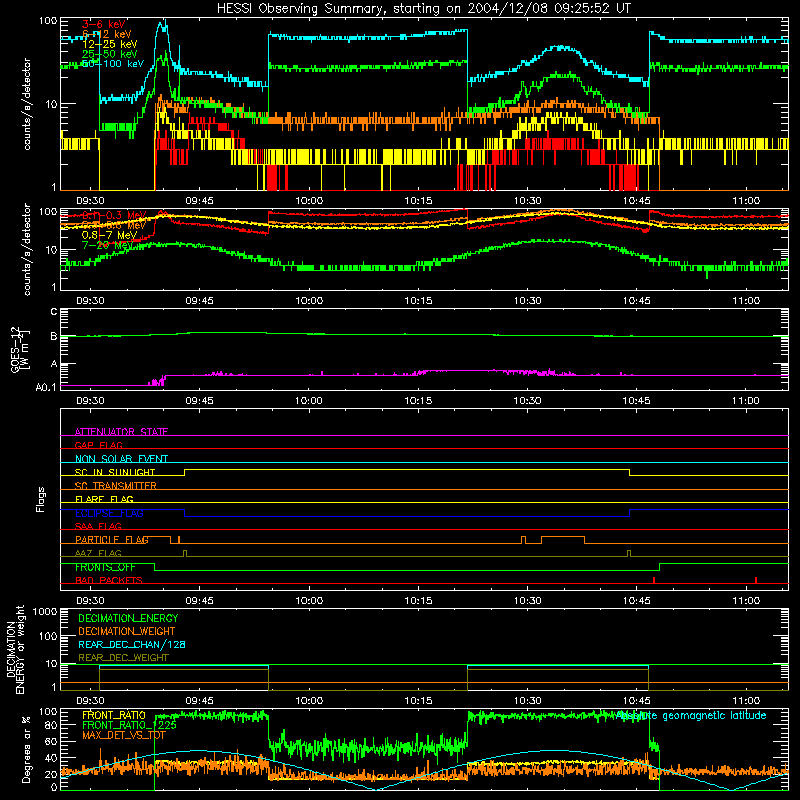The image size is (800, 800).
Task: Click the 'AAZ_FLAG' label
Action: point(98,553)
